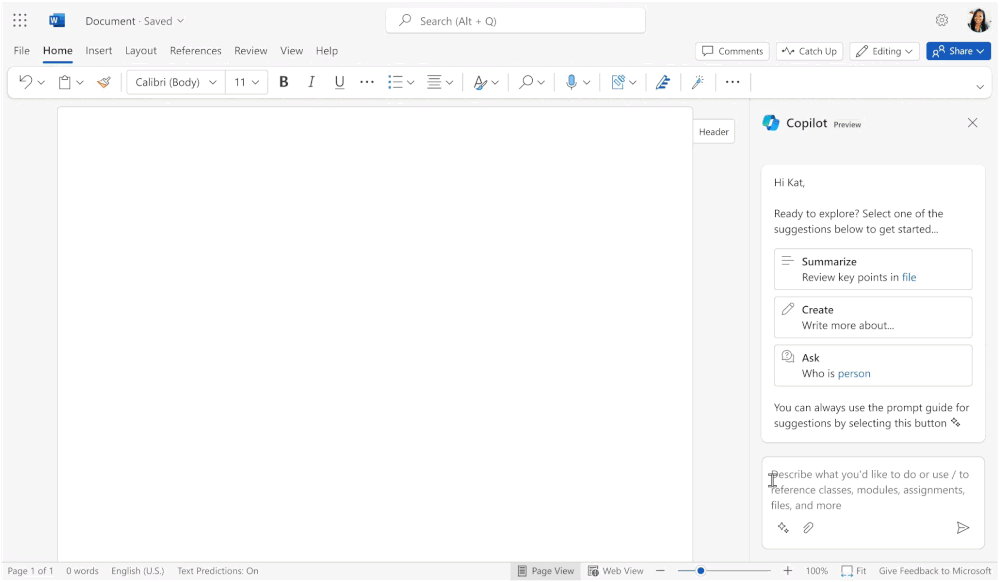Toggle bold formatting
Screen dimensions: 999x582
(x=284, y=82)
